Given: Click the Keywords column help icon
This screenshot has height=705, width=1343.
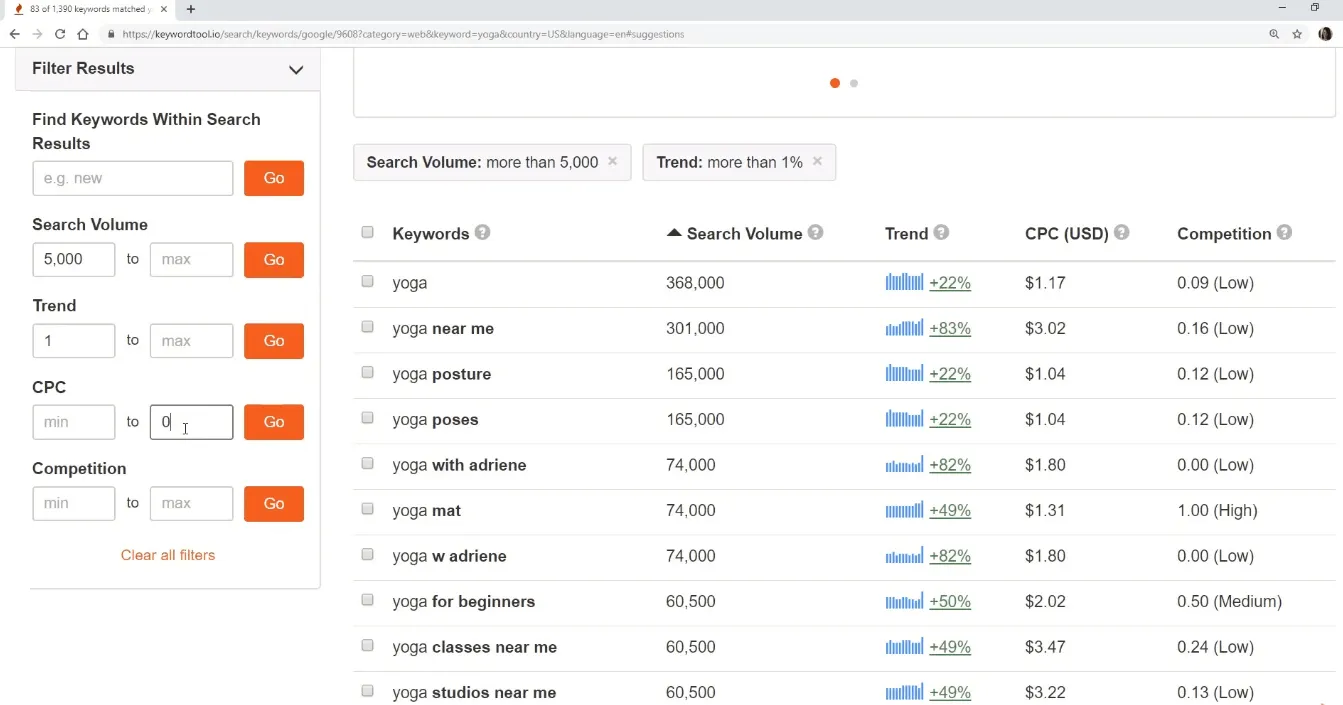Looking at the screenshot, I should tap(482, 233).
